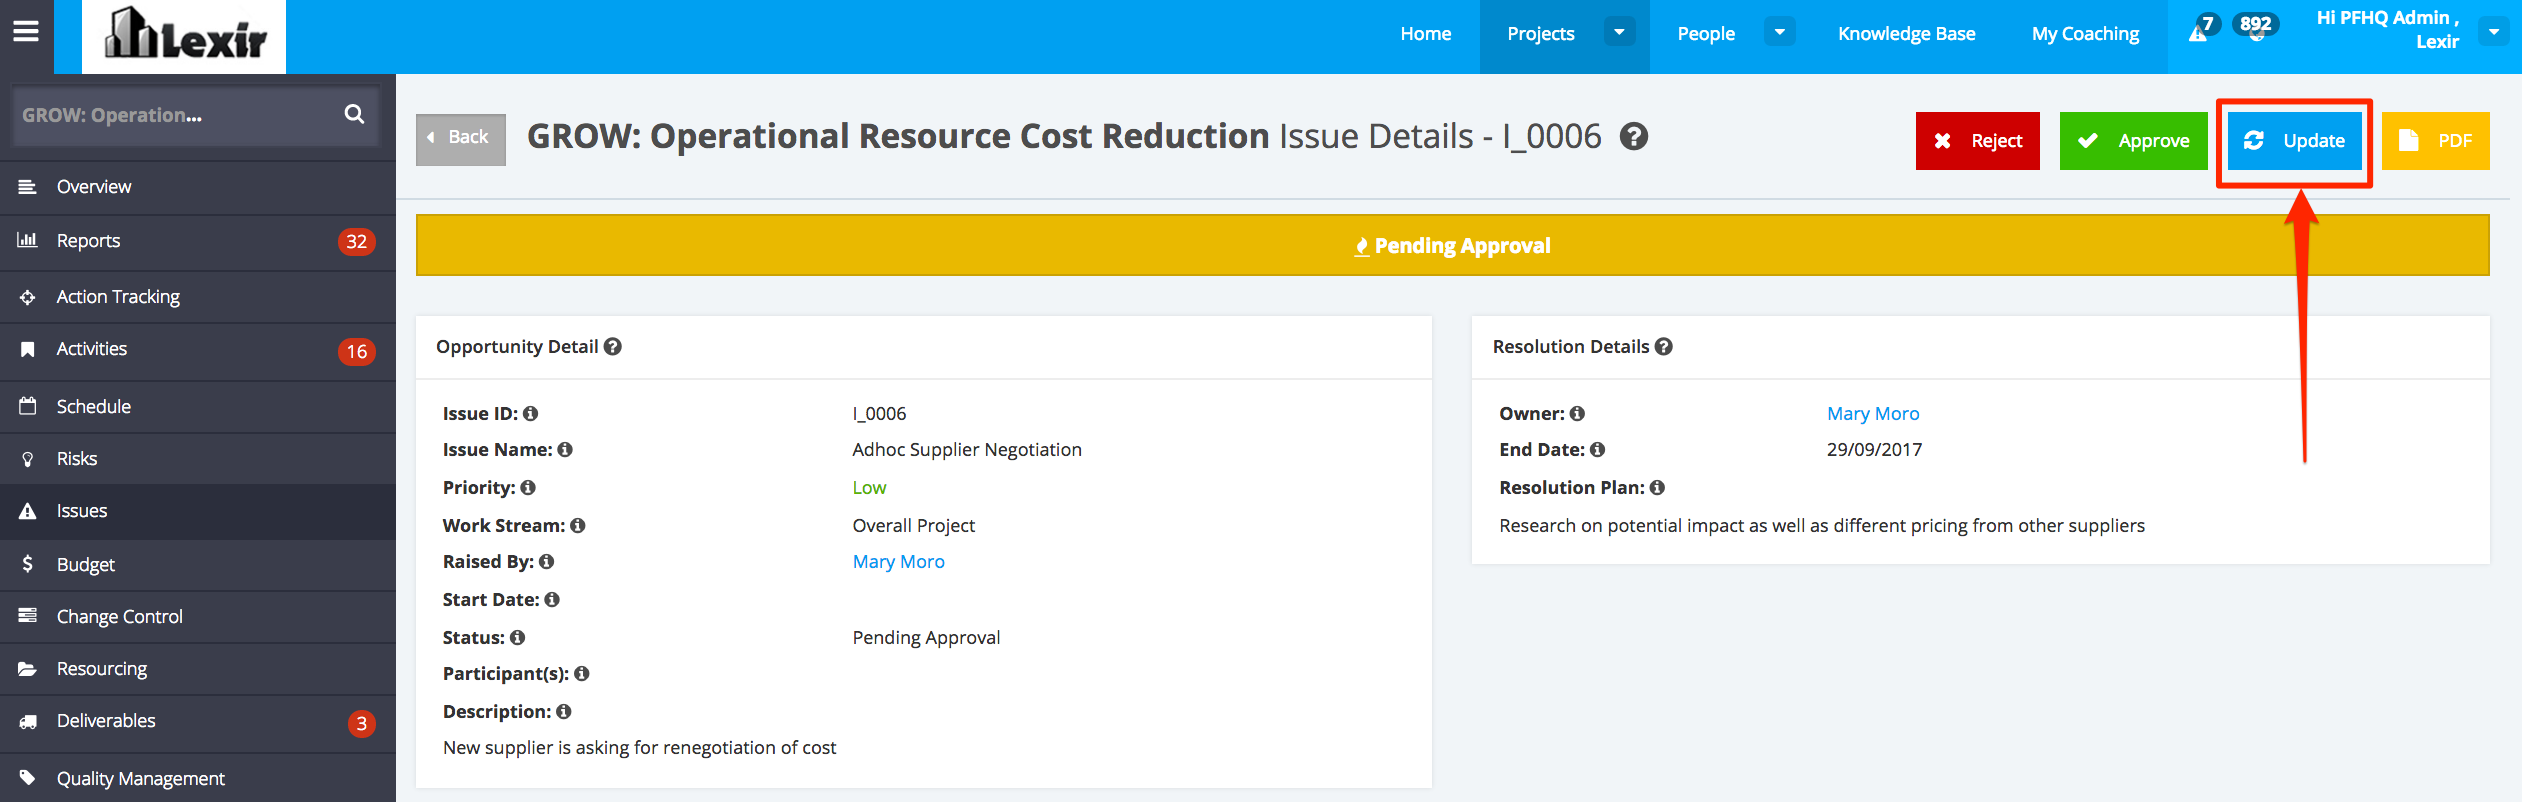Open Budget in the sidebar
Screen dimensions: 2522x802
click(198, 565)
